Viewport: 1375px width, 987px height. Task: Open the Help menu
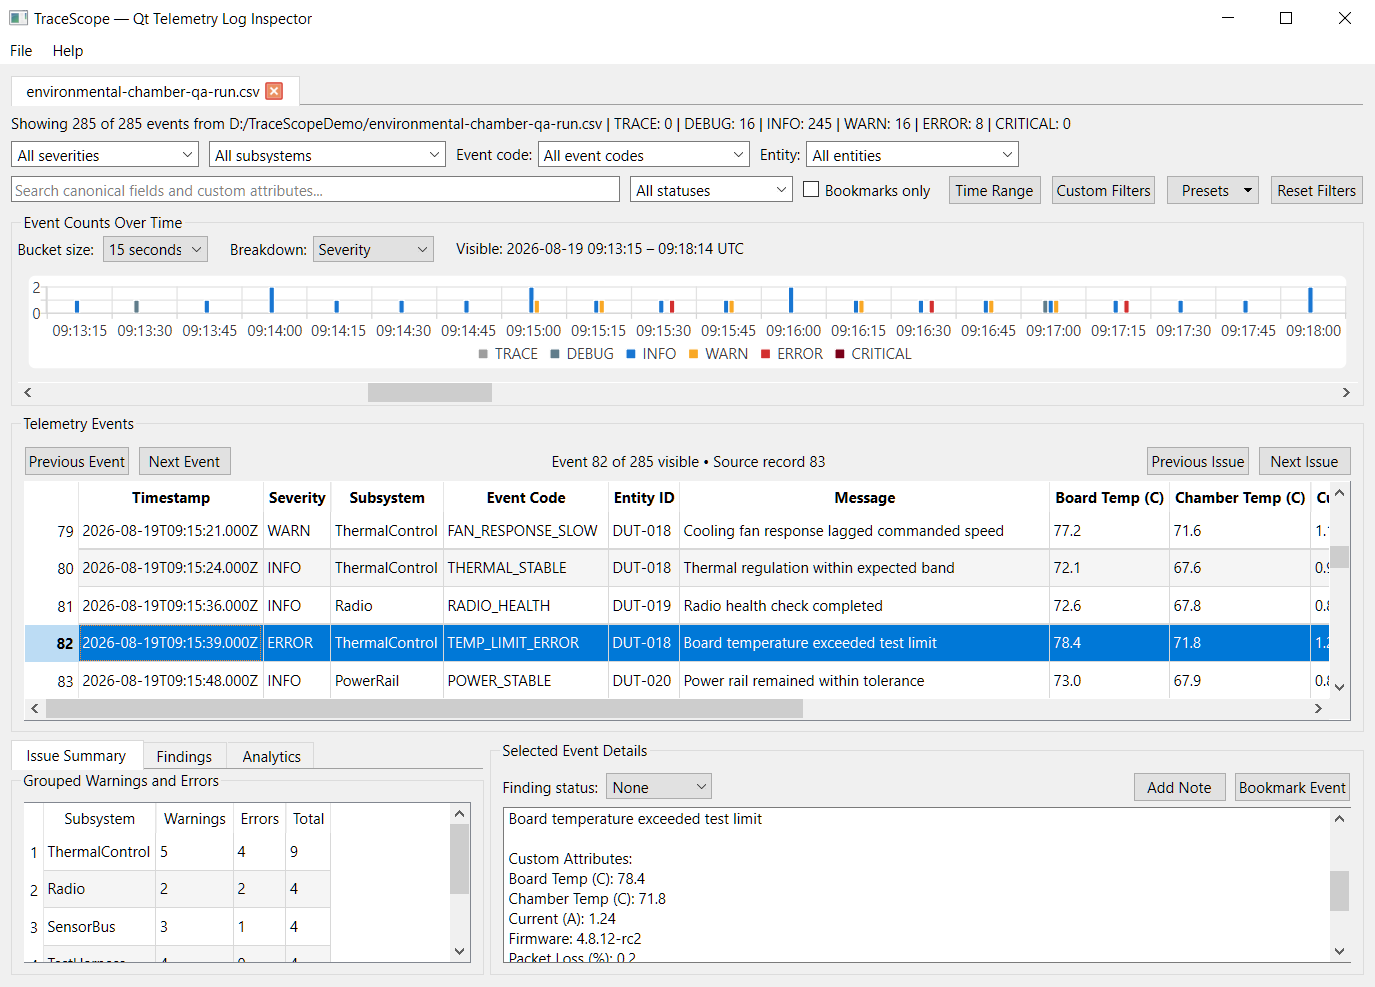click(x=68, y=51)
